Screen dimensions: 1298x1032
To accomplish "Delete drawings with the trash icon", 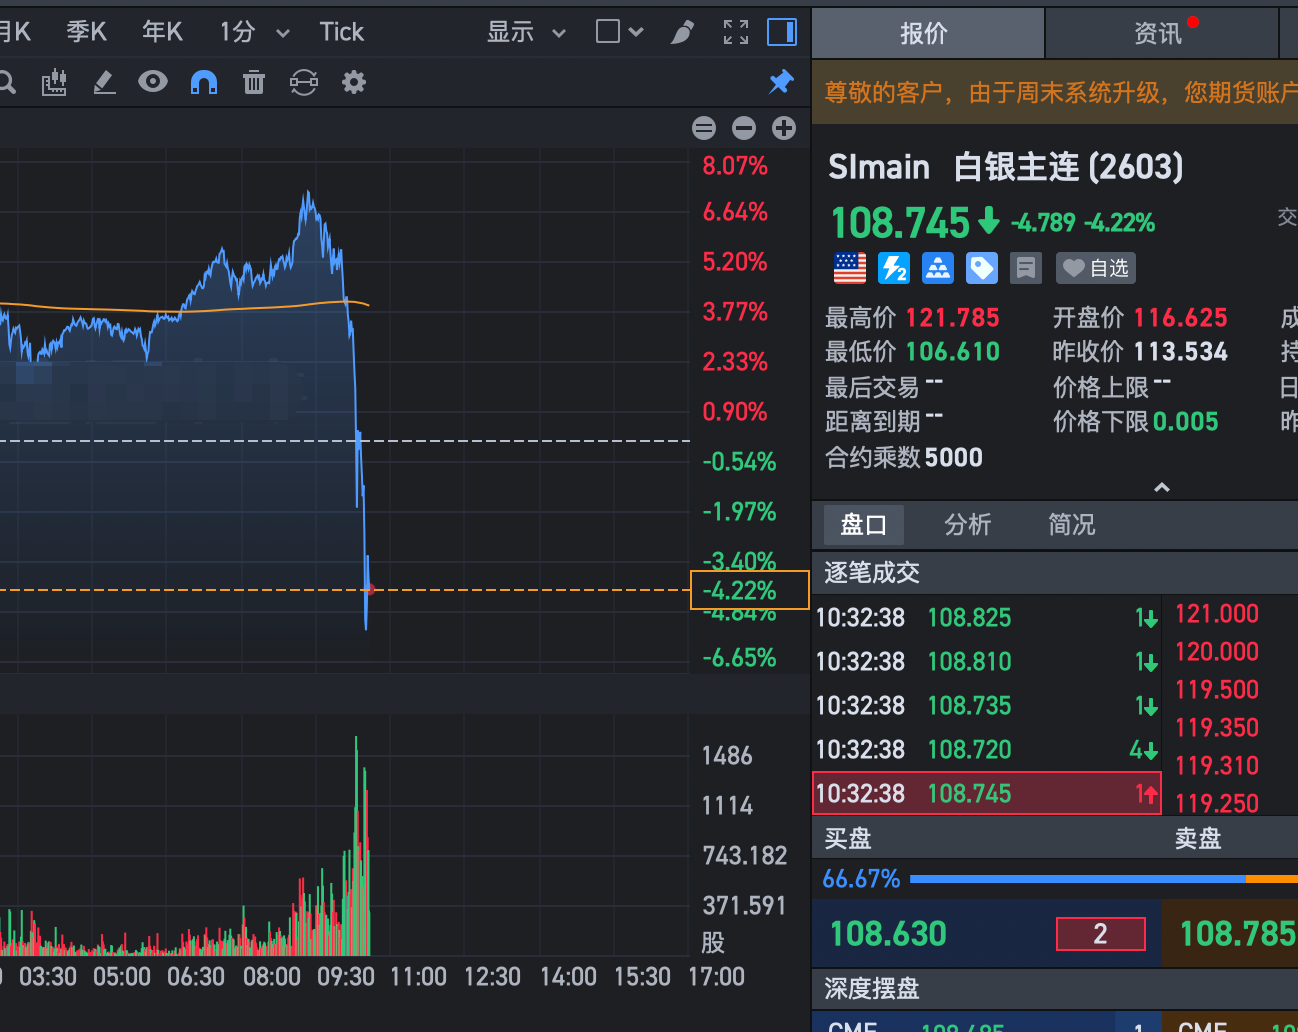I will click(254, 83).
